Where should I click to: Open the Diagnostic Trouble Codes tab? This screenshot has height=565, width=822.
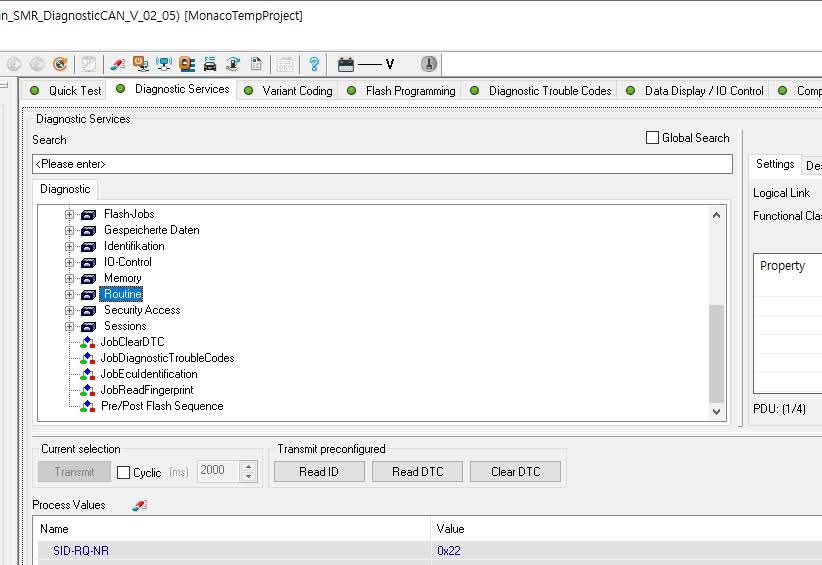point(541,91)
